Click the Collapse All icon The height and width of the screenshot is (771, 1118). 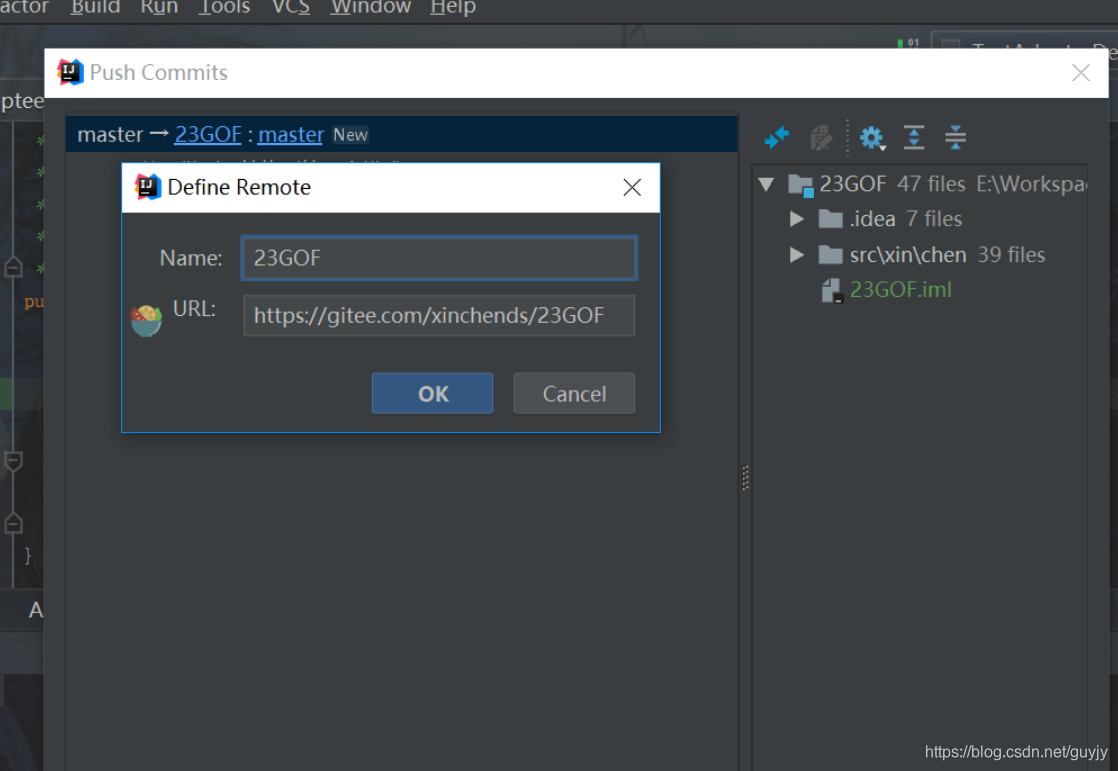coord(955,137)
